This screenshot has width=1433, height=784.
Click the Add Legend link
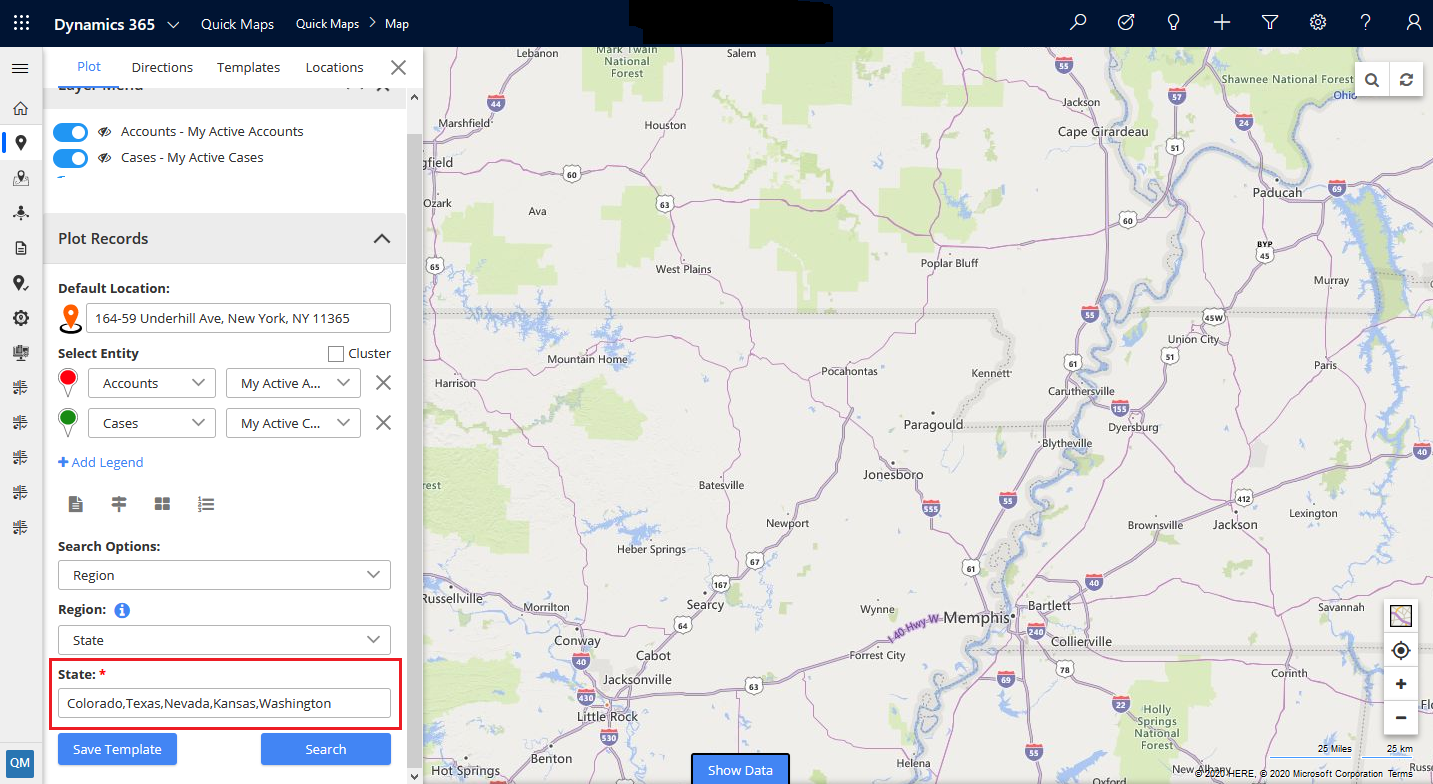click(101, 462)
